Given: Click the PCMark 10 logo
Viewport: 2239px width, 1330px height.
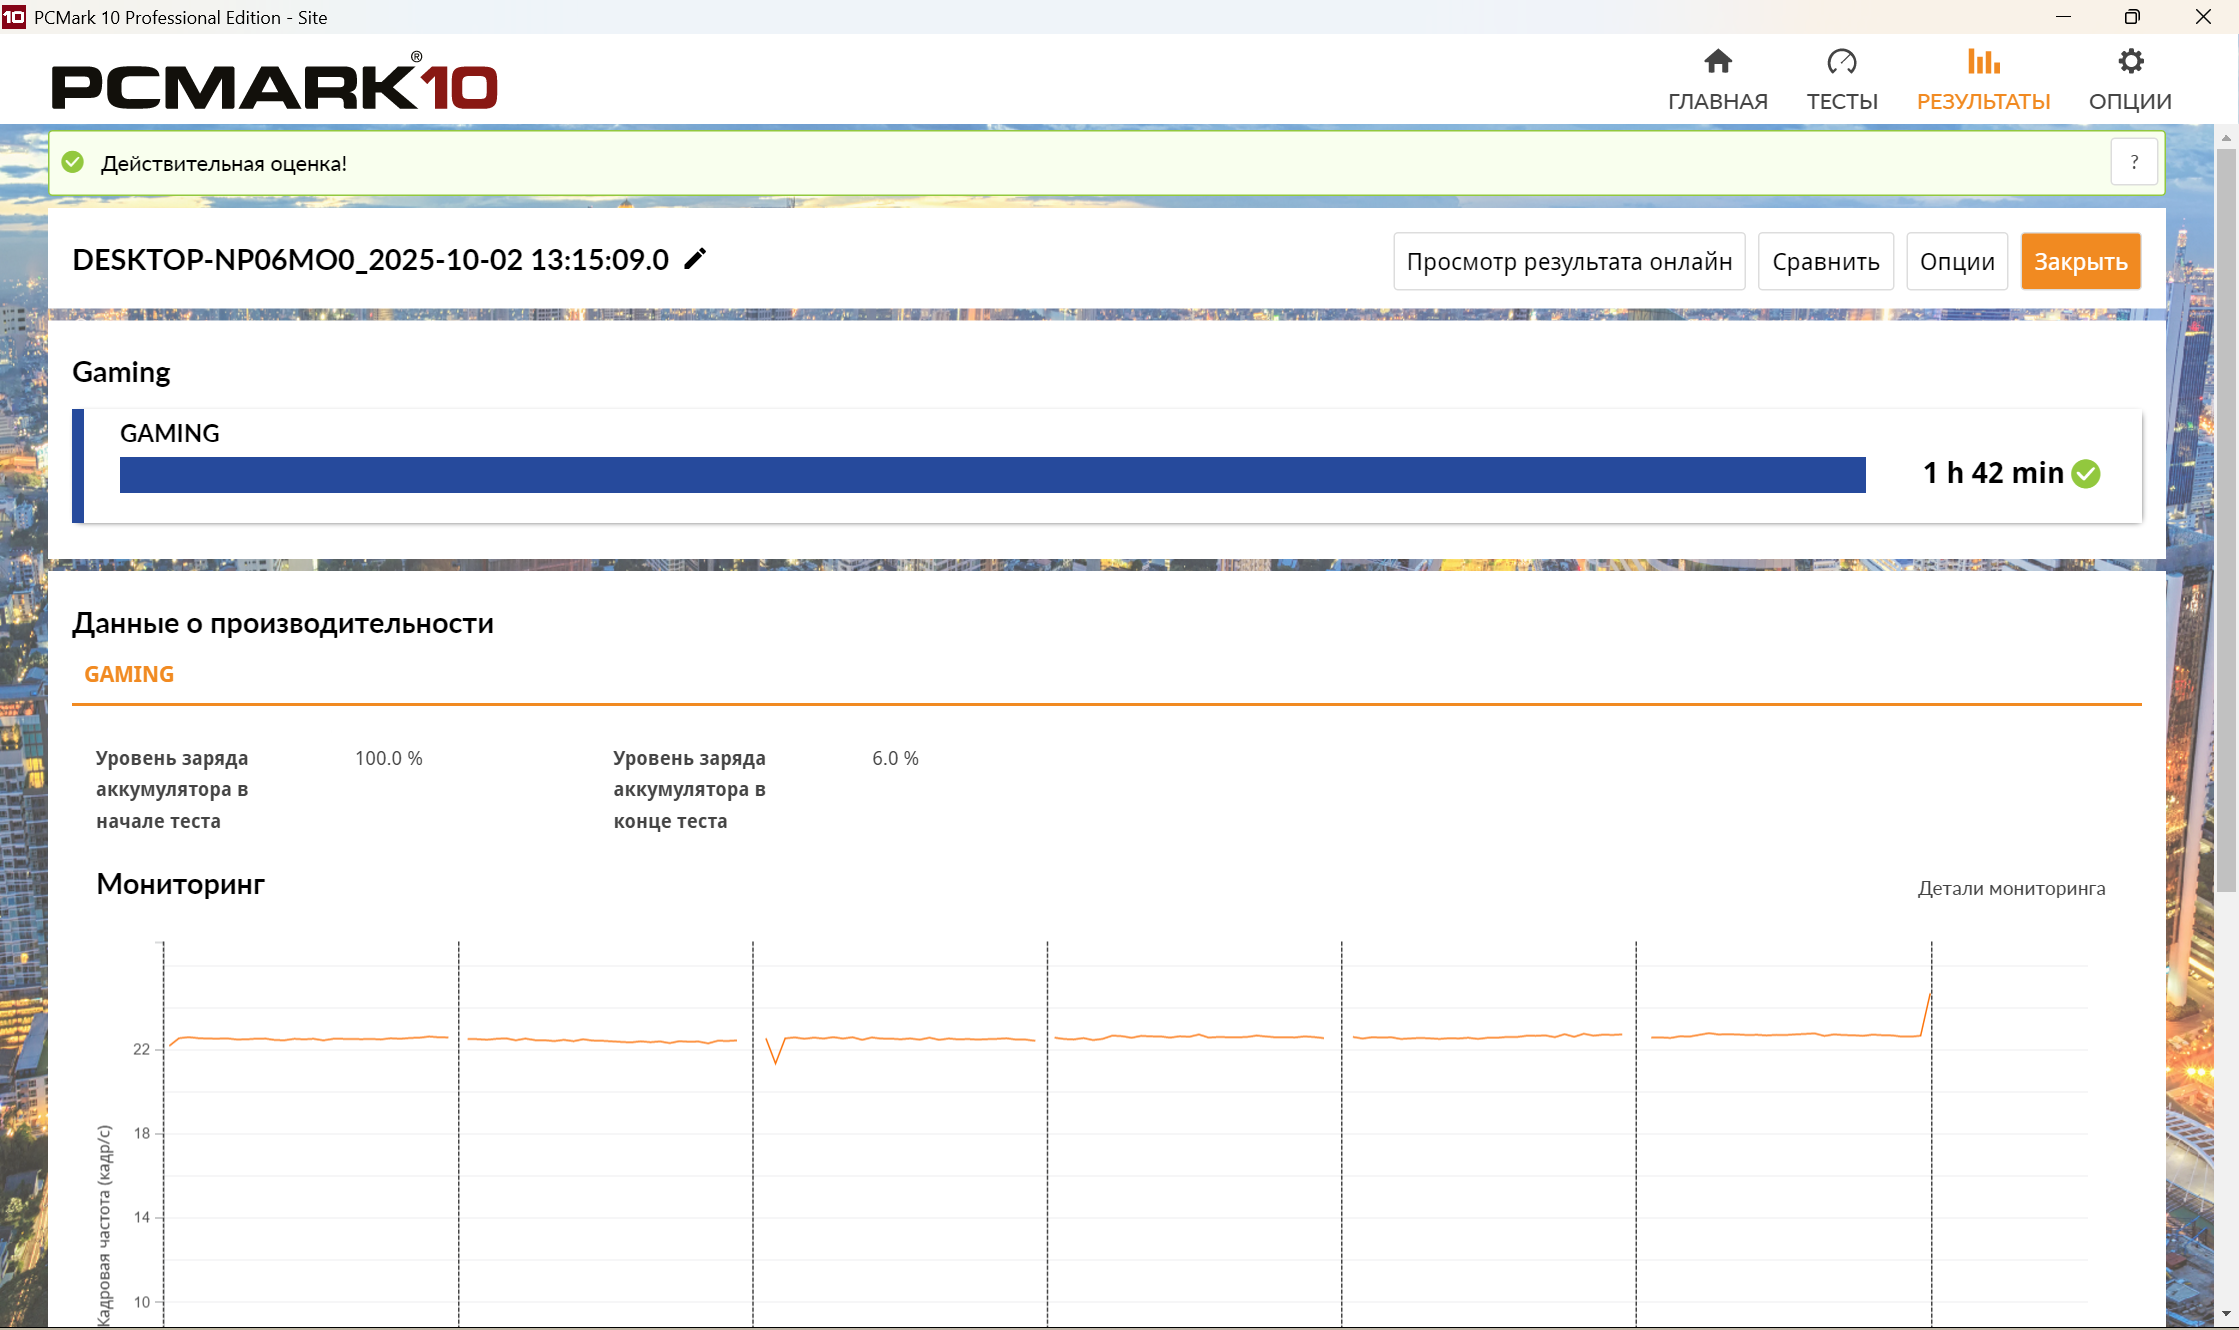Looking at the screenshot, I should [x=274, y=85].
